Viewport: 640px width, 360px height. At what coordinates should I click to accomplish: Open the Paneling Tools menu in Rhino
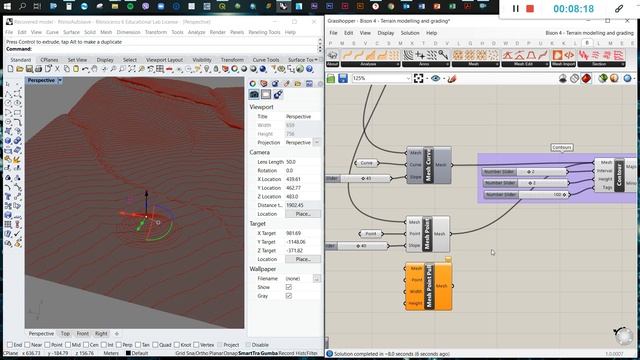point(264,32)
